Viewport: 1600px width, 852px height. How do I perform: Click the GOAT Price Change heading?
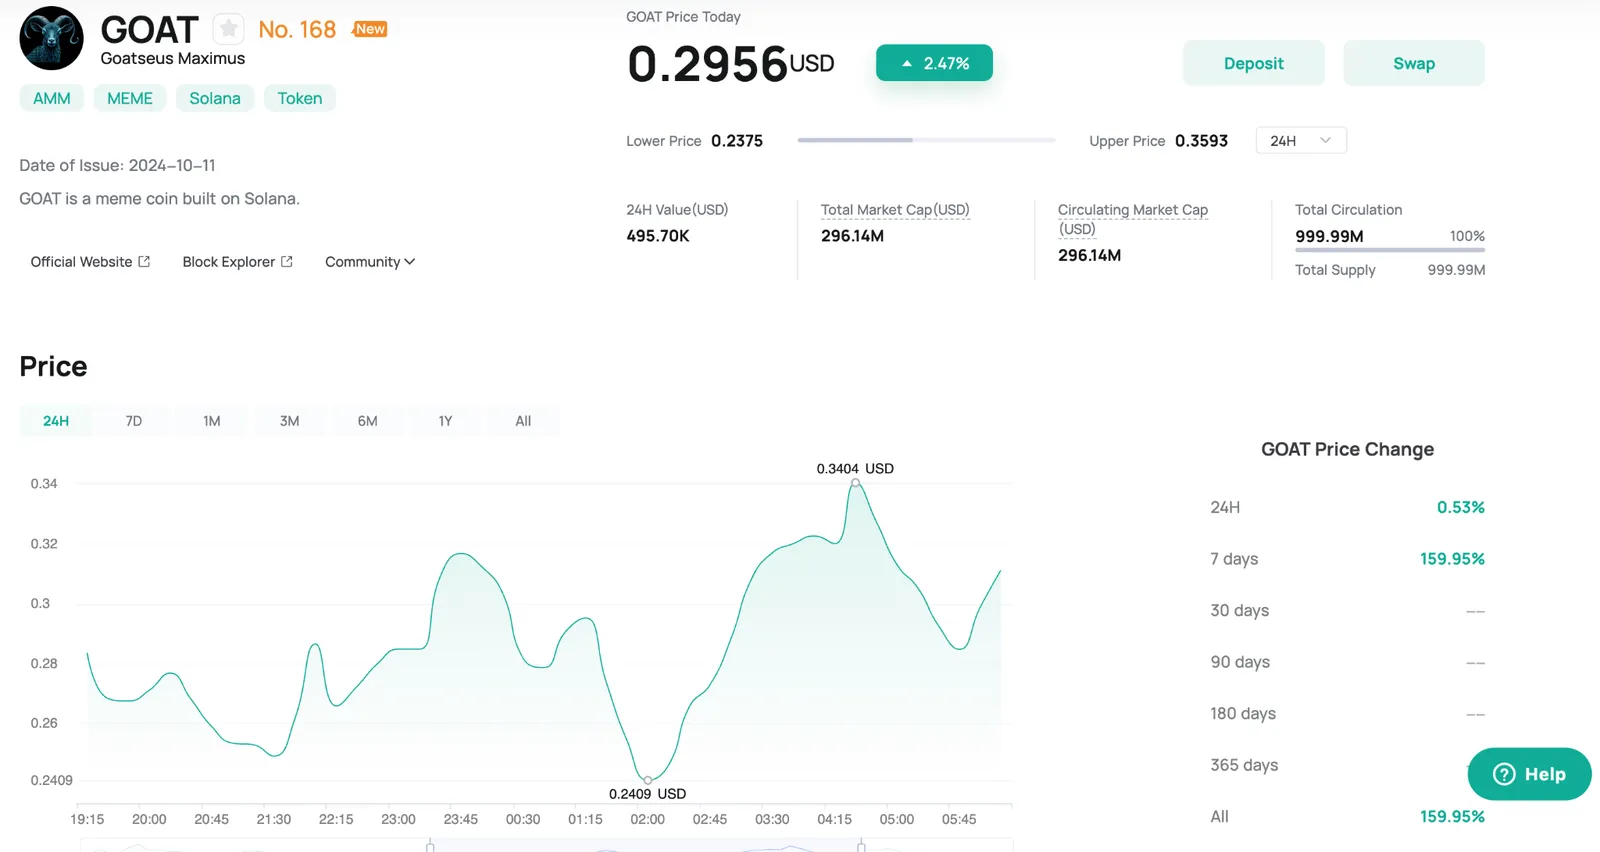[1347, 449]
